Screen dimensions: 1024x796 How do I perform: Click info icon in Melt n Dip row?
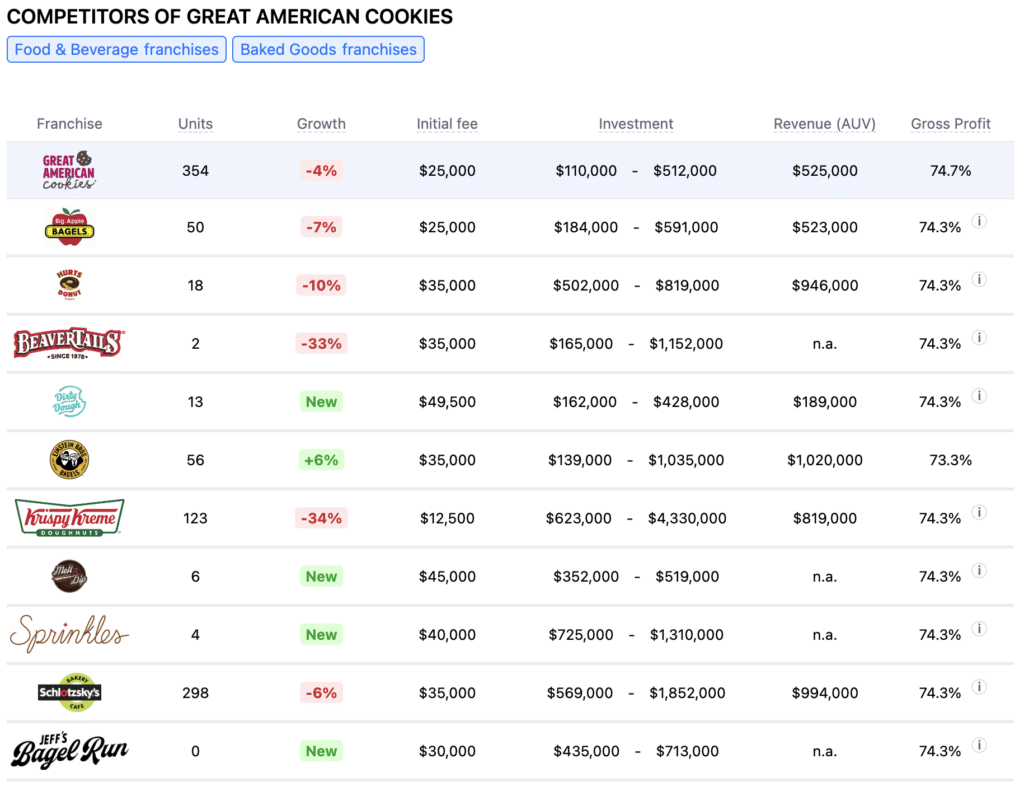coord(978,570)
